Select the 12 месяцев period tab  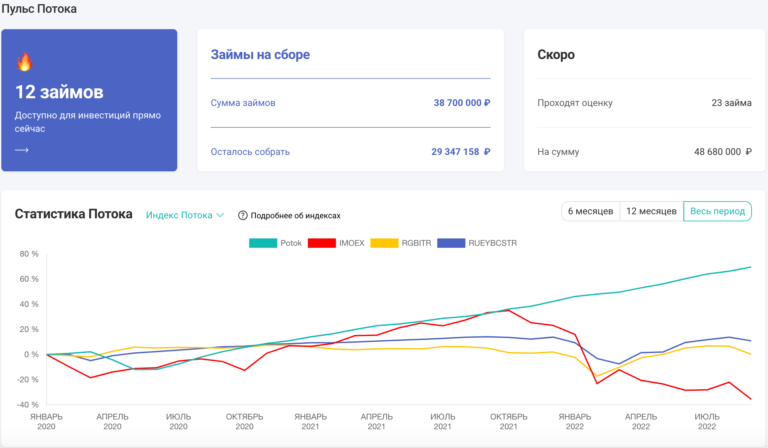click(x=651, y=212)
